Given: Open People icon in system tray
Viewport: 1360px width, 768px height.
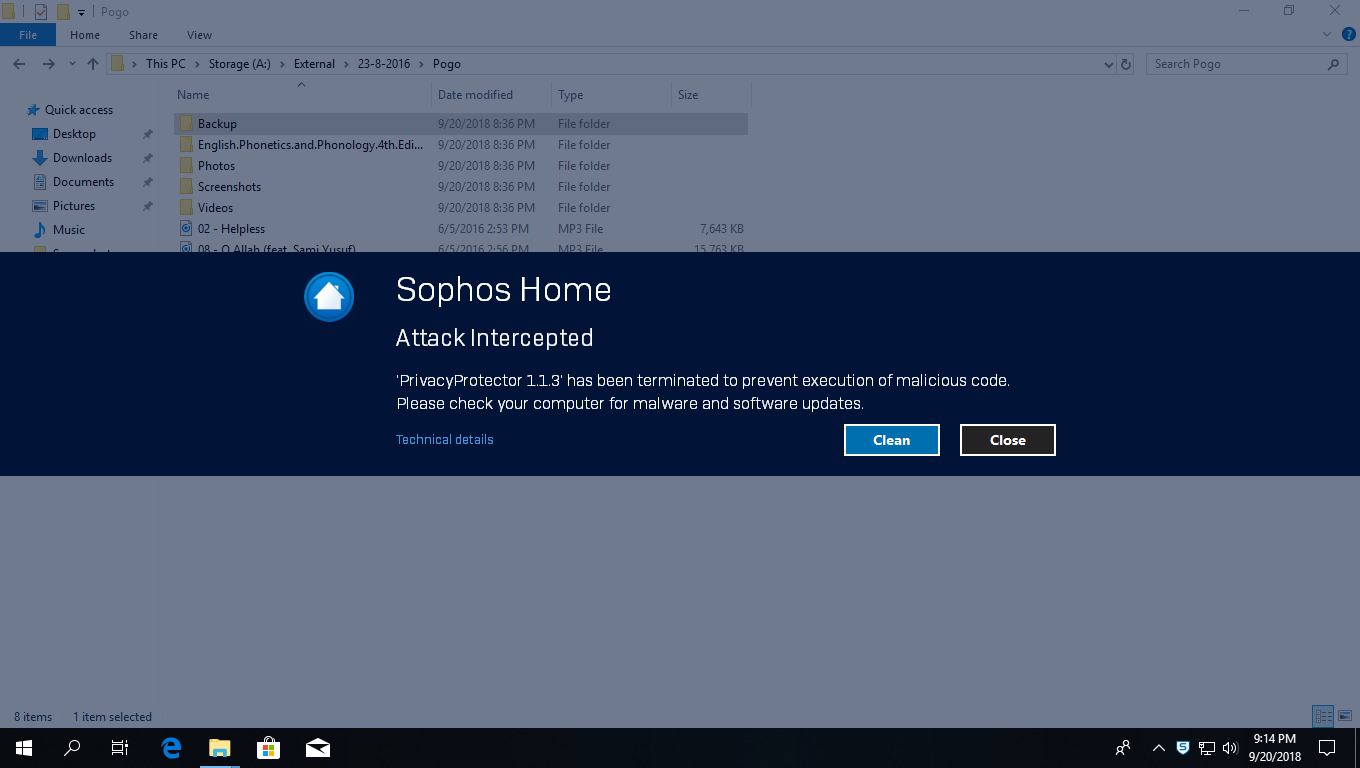Looking at the screenshot, I should (x=1123, y=748).
